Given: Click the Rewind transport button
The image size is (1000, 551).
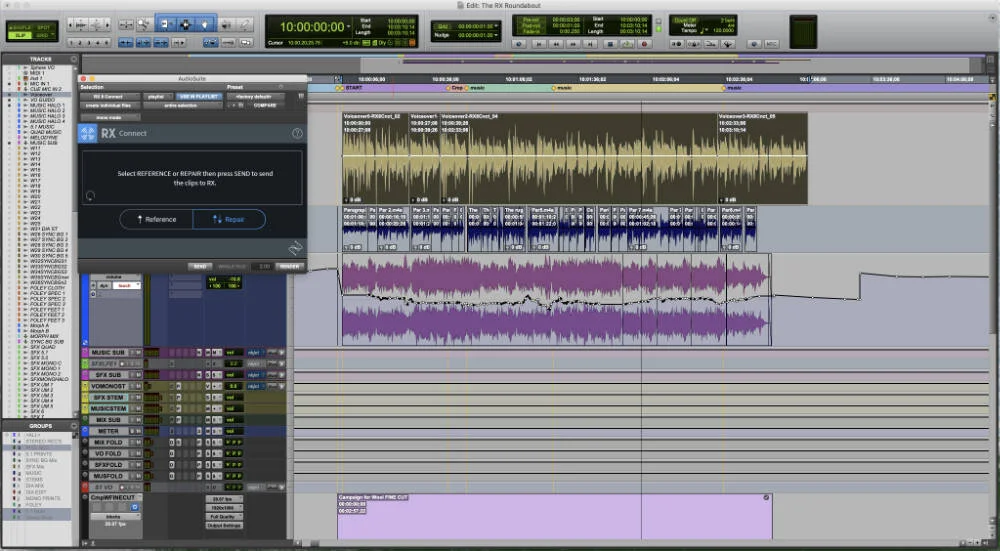Looking at the screenshot, I should tap(556, 44).
